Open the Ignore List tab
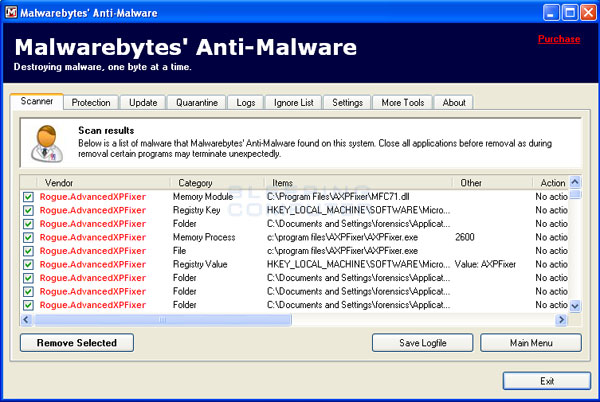This screenshot has width=600, height=402. [x=293, y=103]
